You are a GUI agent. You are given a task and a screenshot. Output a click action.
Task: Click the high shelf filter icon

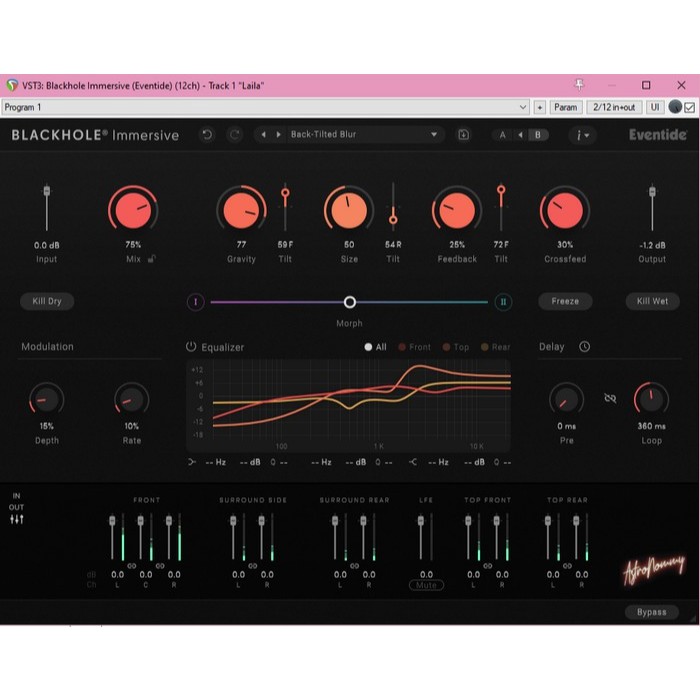click(413, 462)
